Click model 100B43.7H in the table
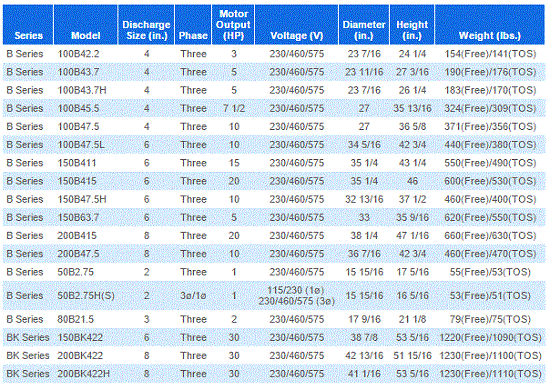The width and height of the screenshot is (550, 390). tap(82, 90)
